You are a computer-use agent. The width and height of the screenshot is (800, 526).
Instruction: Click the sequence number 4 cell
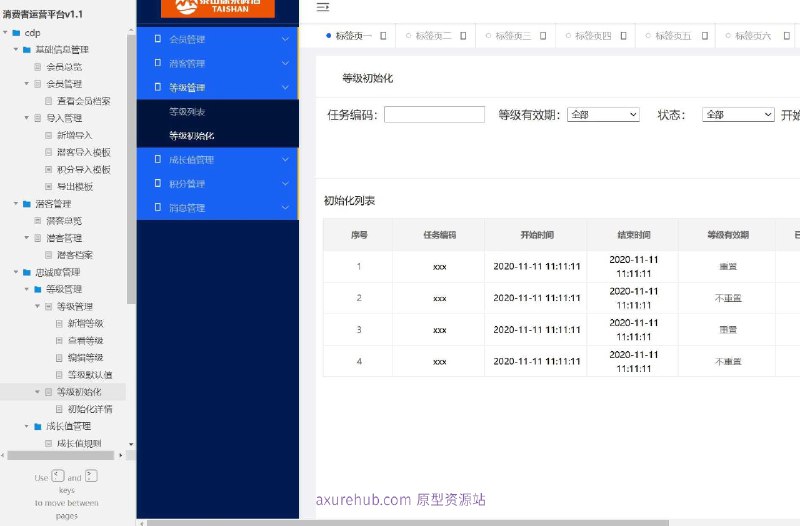(x=359, y=361)
